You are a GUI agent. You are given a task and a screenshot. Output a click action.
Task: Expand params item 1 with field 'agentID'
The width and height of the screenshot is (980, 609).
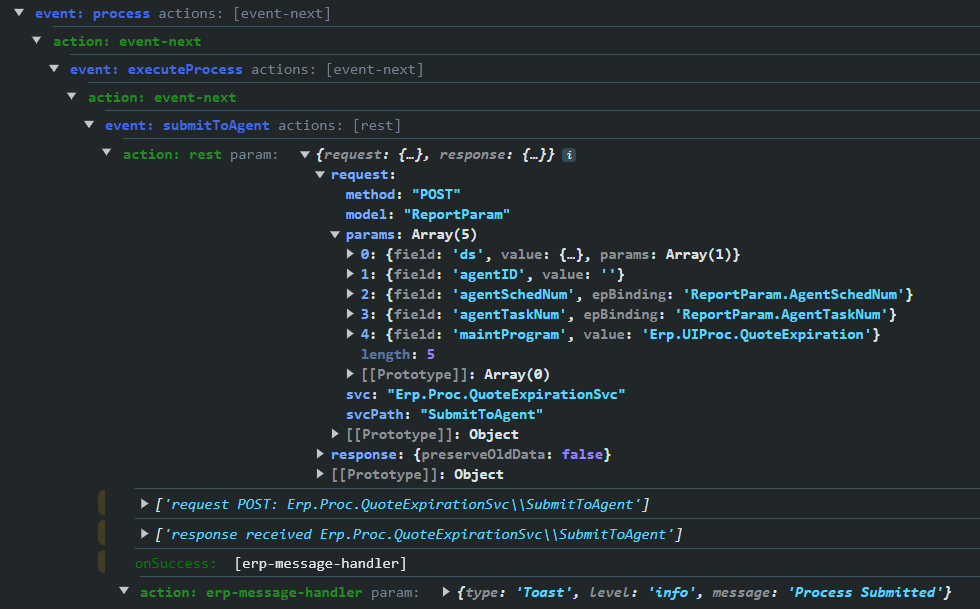click(x=351, y=274)
